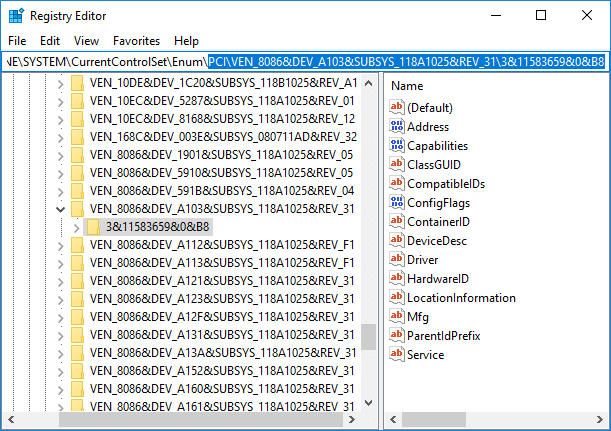The image size is (611, 431).
Task: Open the File menu
Action: [17, 41]
